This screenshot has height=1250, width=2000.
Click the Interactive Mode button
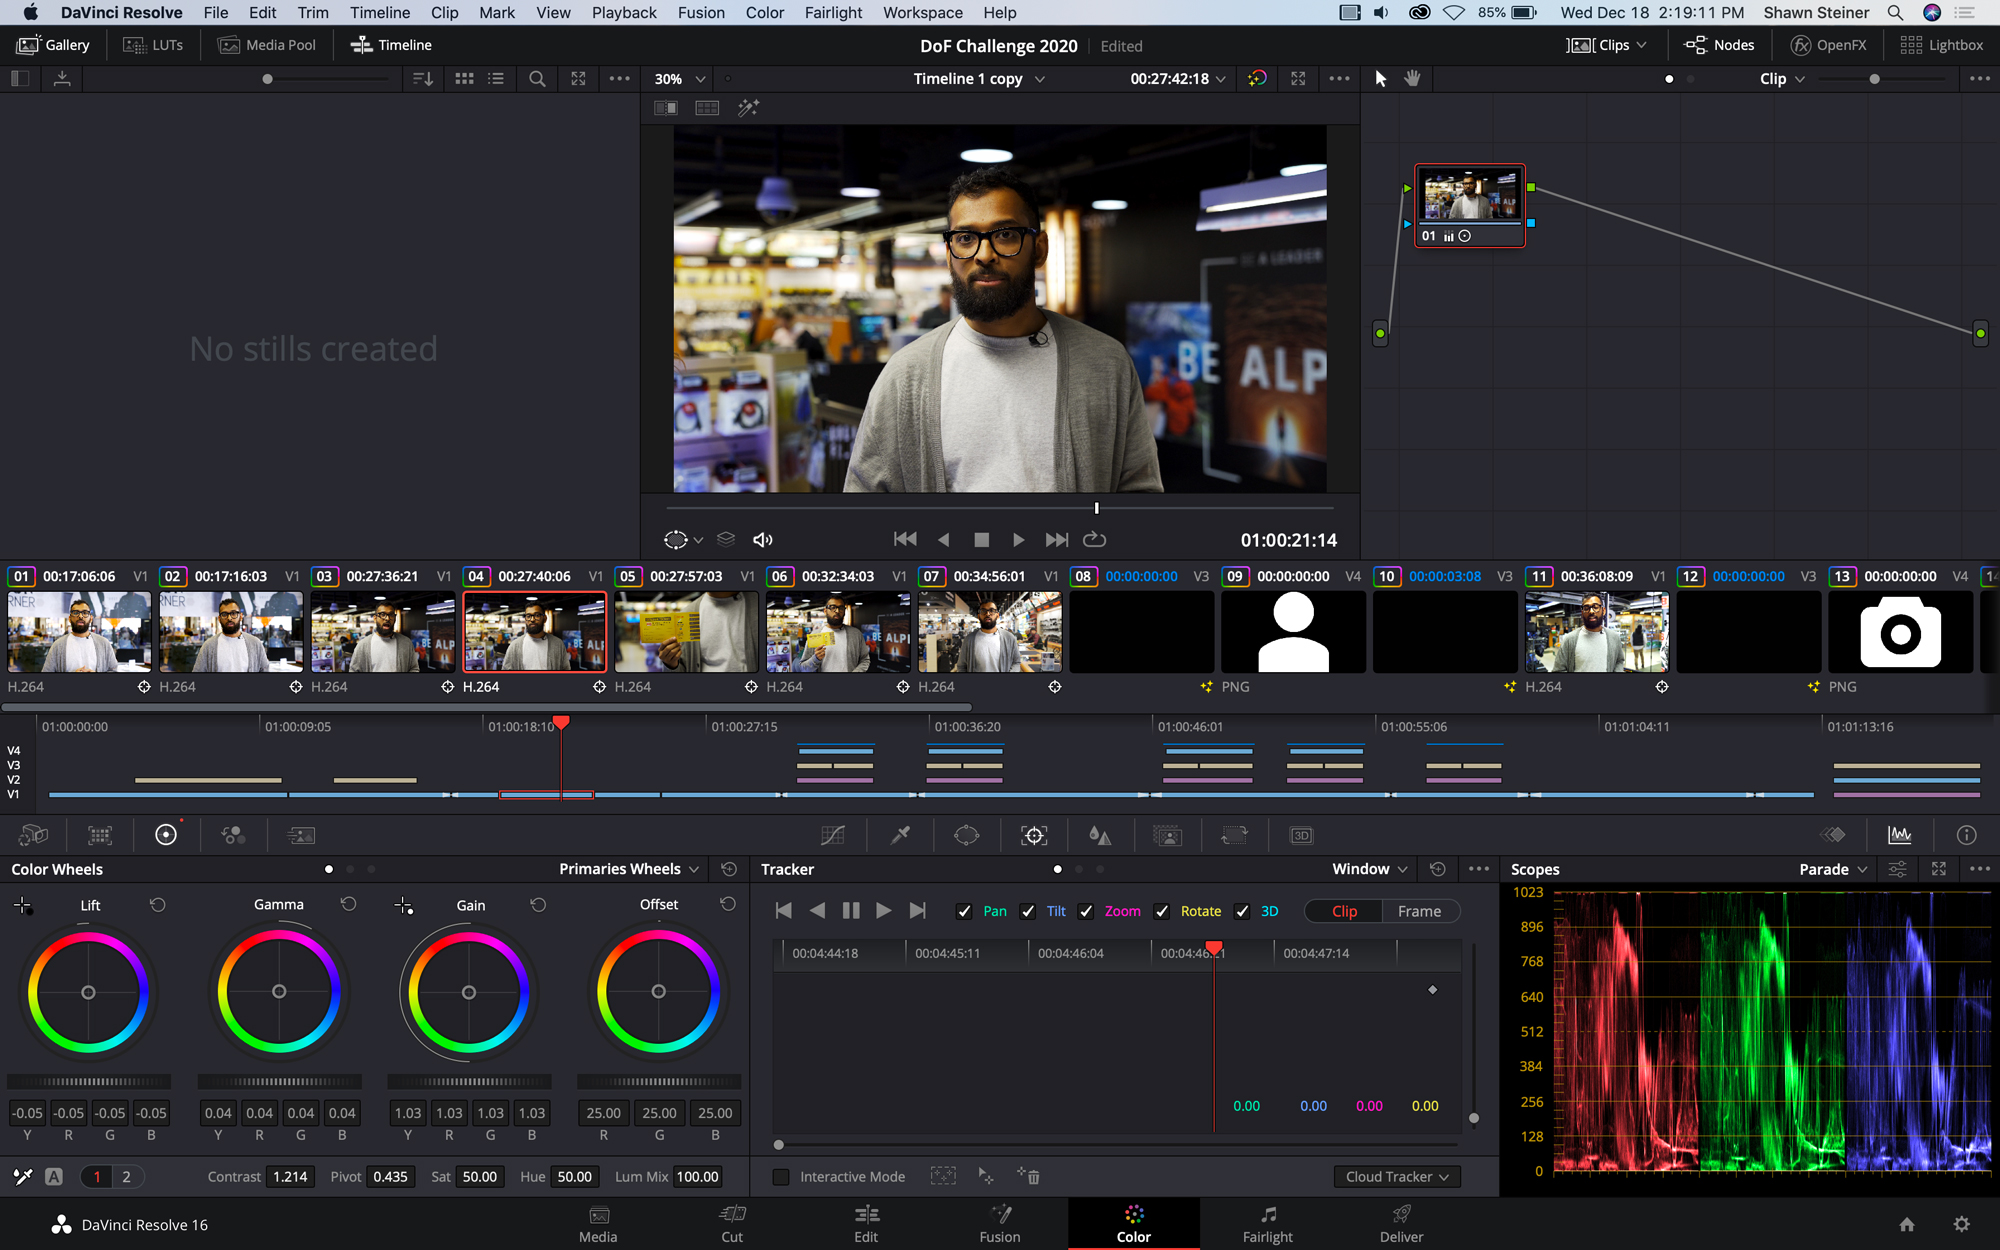point(780,1177)
